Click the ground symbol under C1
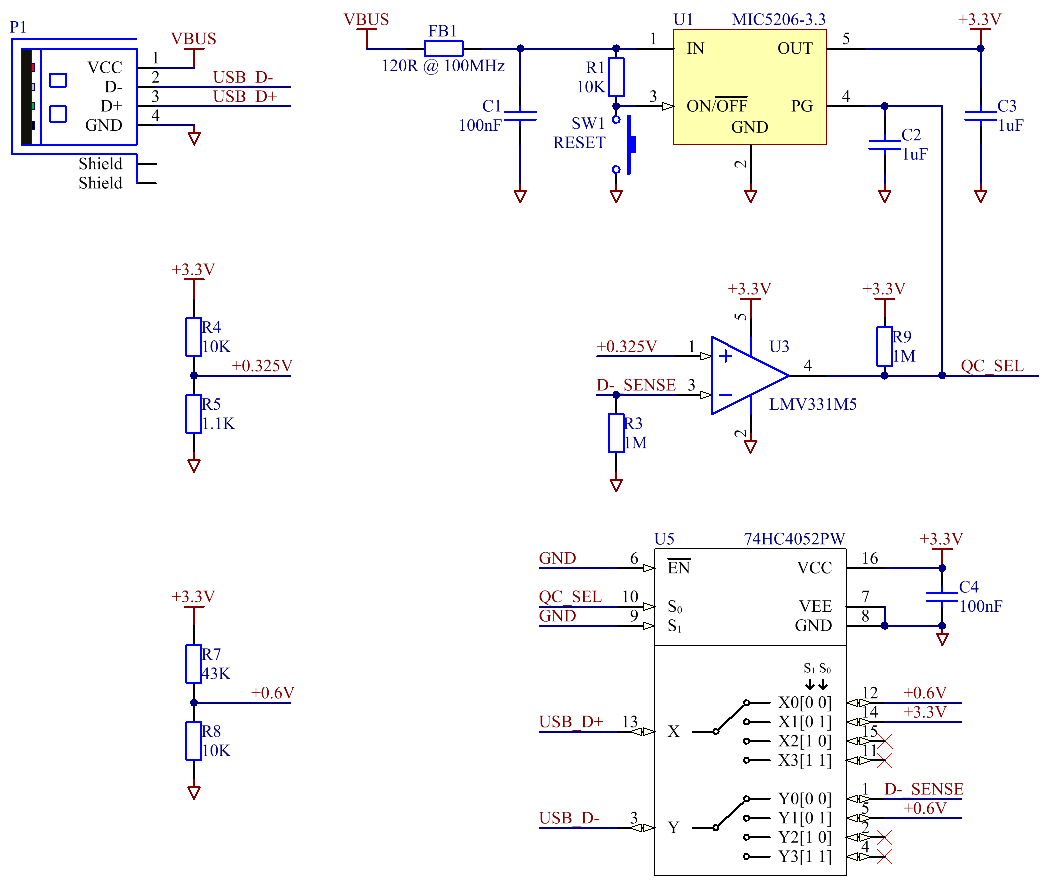Viewport: 1050px width, 884px height. click(520, 196)
